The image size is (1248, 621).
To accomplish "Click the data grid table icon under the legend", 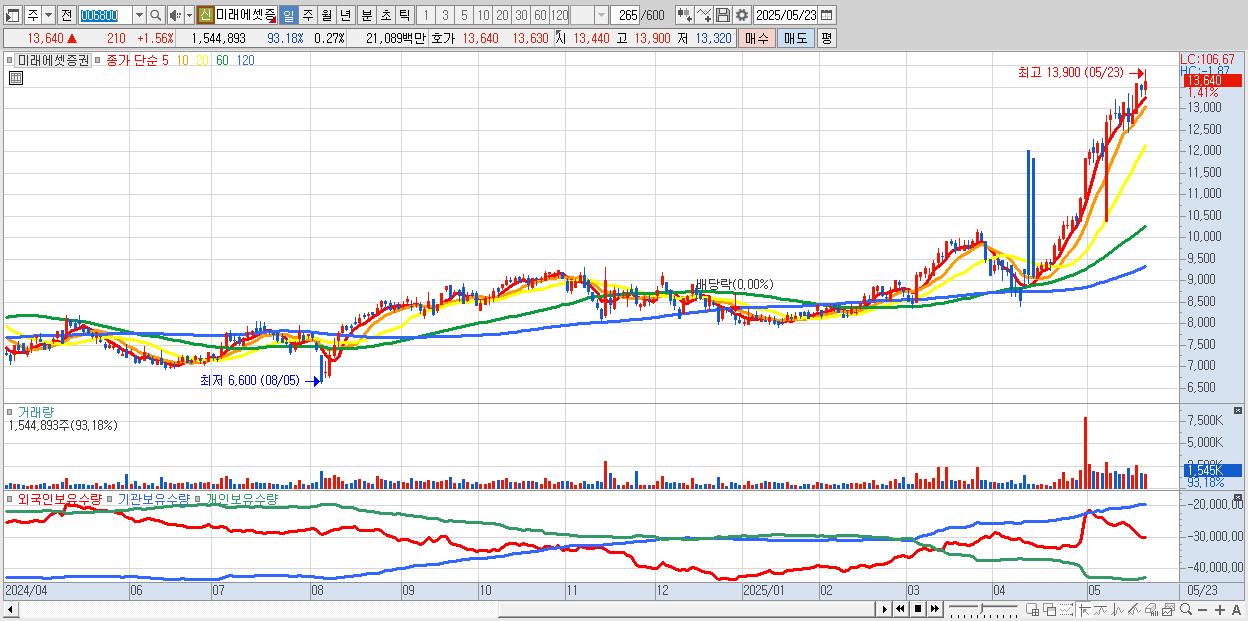I will [16, 78].
